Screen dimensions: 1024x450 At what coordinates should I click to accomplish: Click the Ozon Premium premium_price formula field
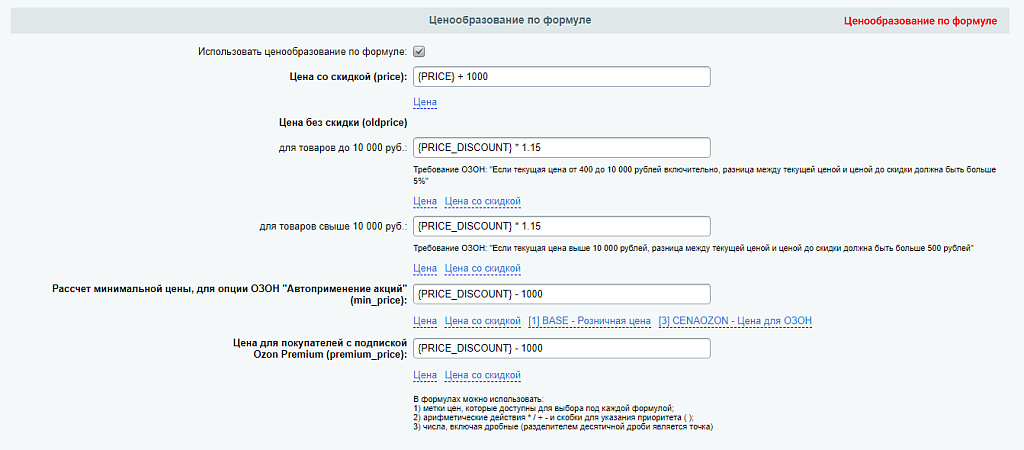tap(561, 348)
